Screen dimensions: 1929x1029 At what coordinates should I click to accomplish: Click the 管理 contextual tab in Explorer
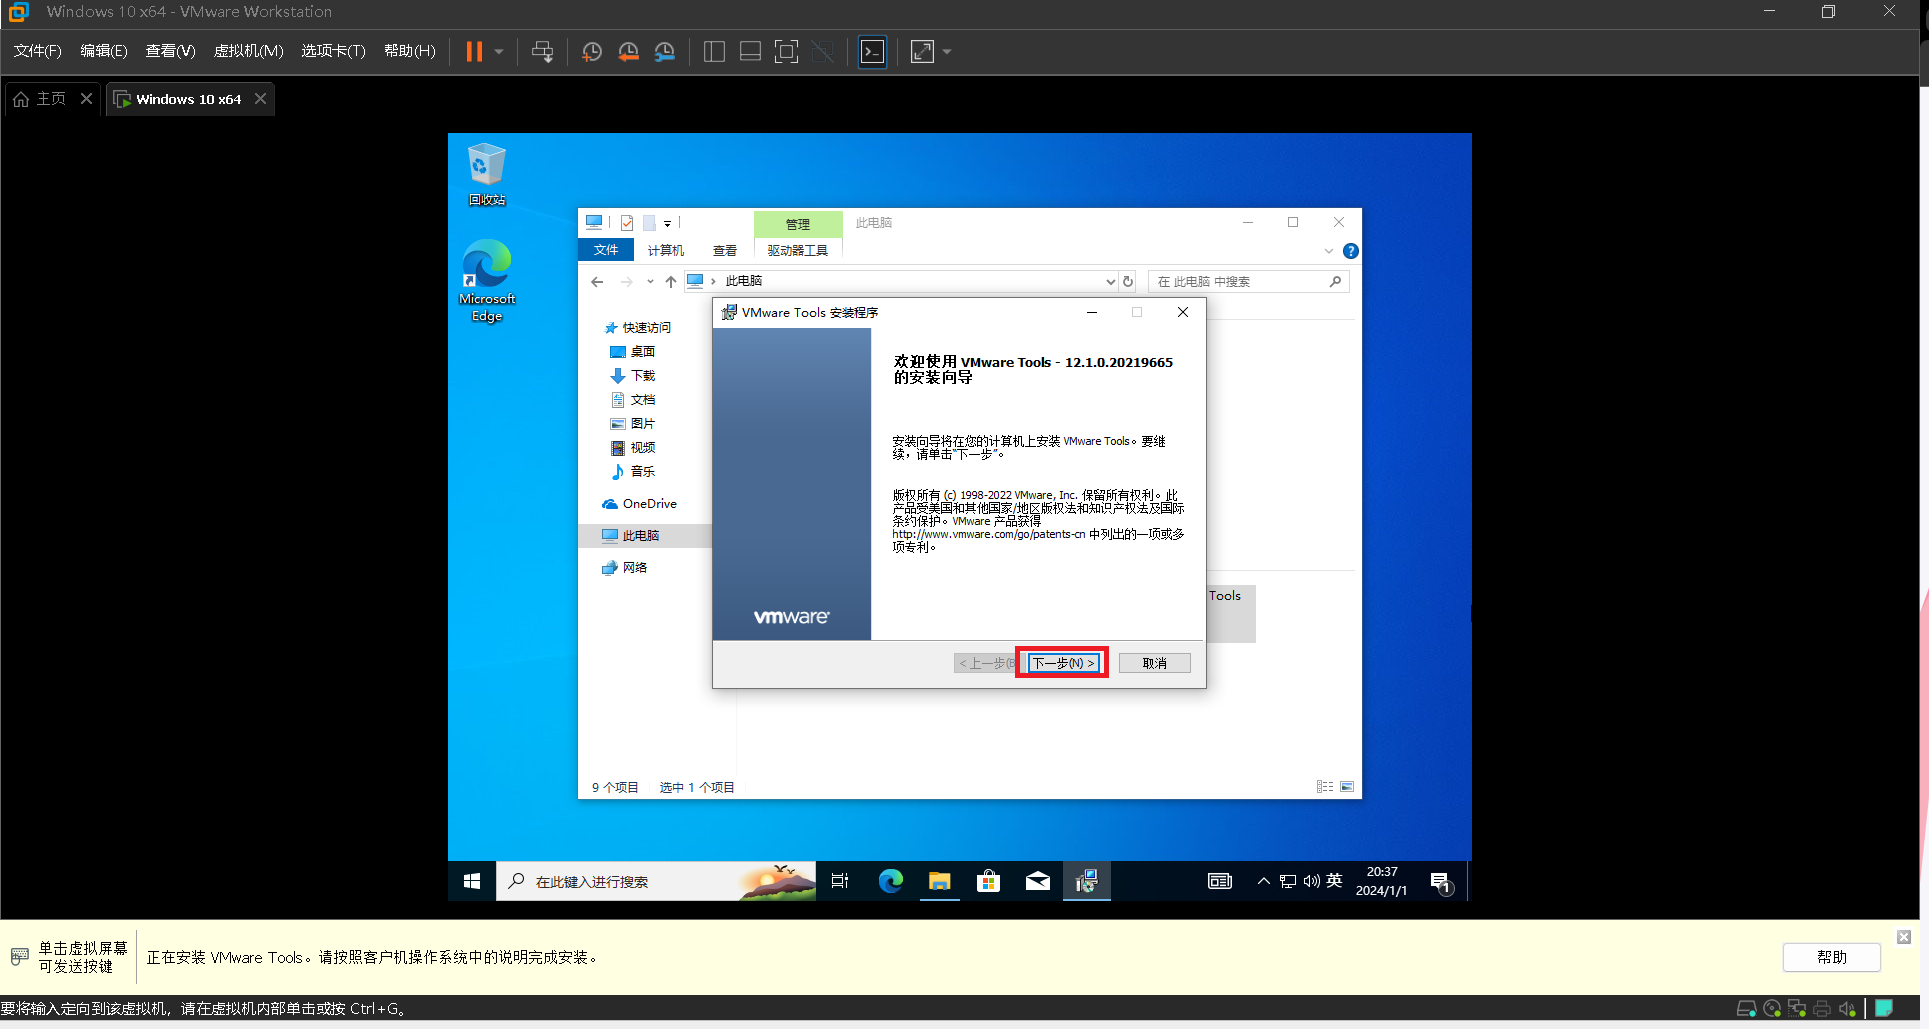tap(798, 224)
